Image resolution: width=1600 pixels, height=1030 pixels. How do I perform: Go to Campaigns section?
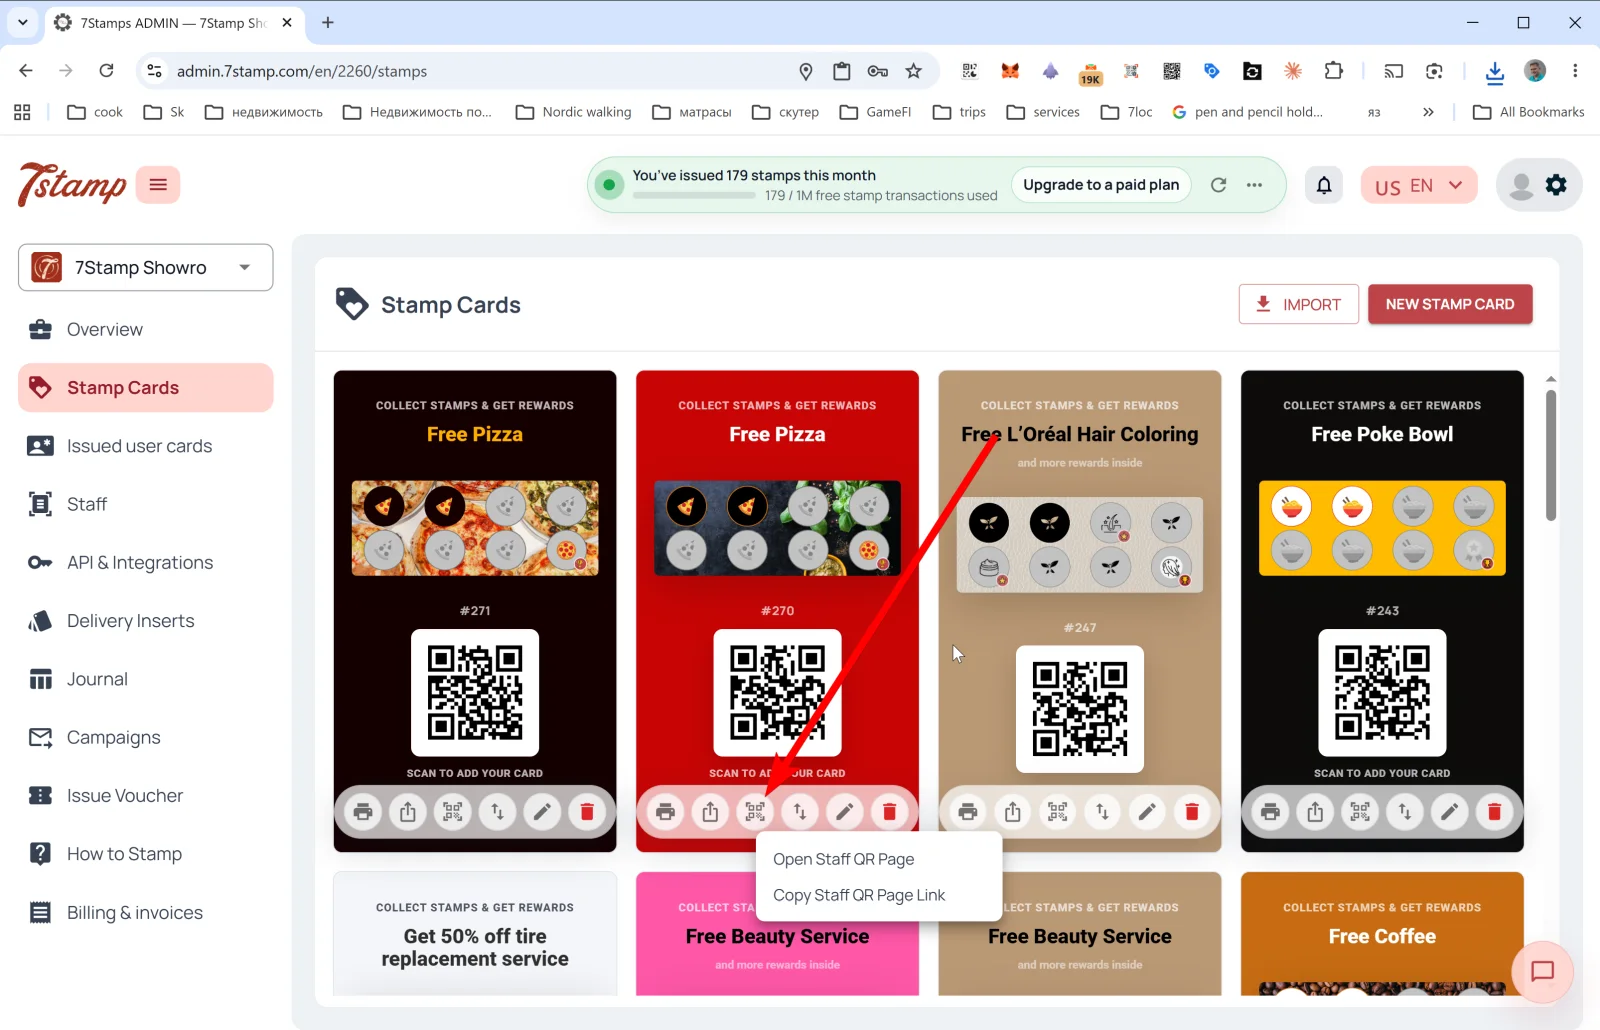[x=146, y=738]
